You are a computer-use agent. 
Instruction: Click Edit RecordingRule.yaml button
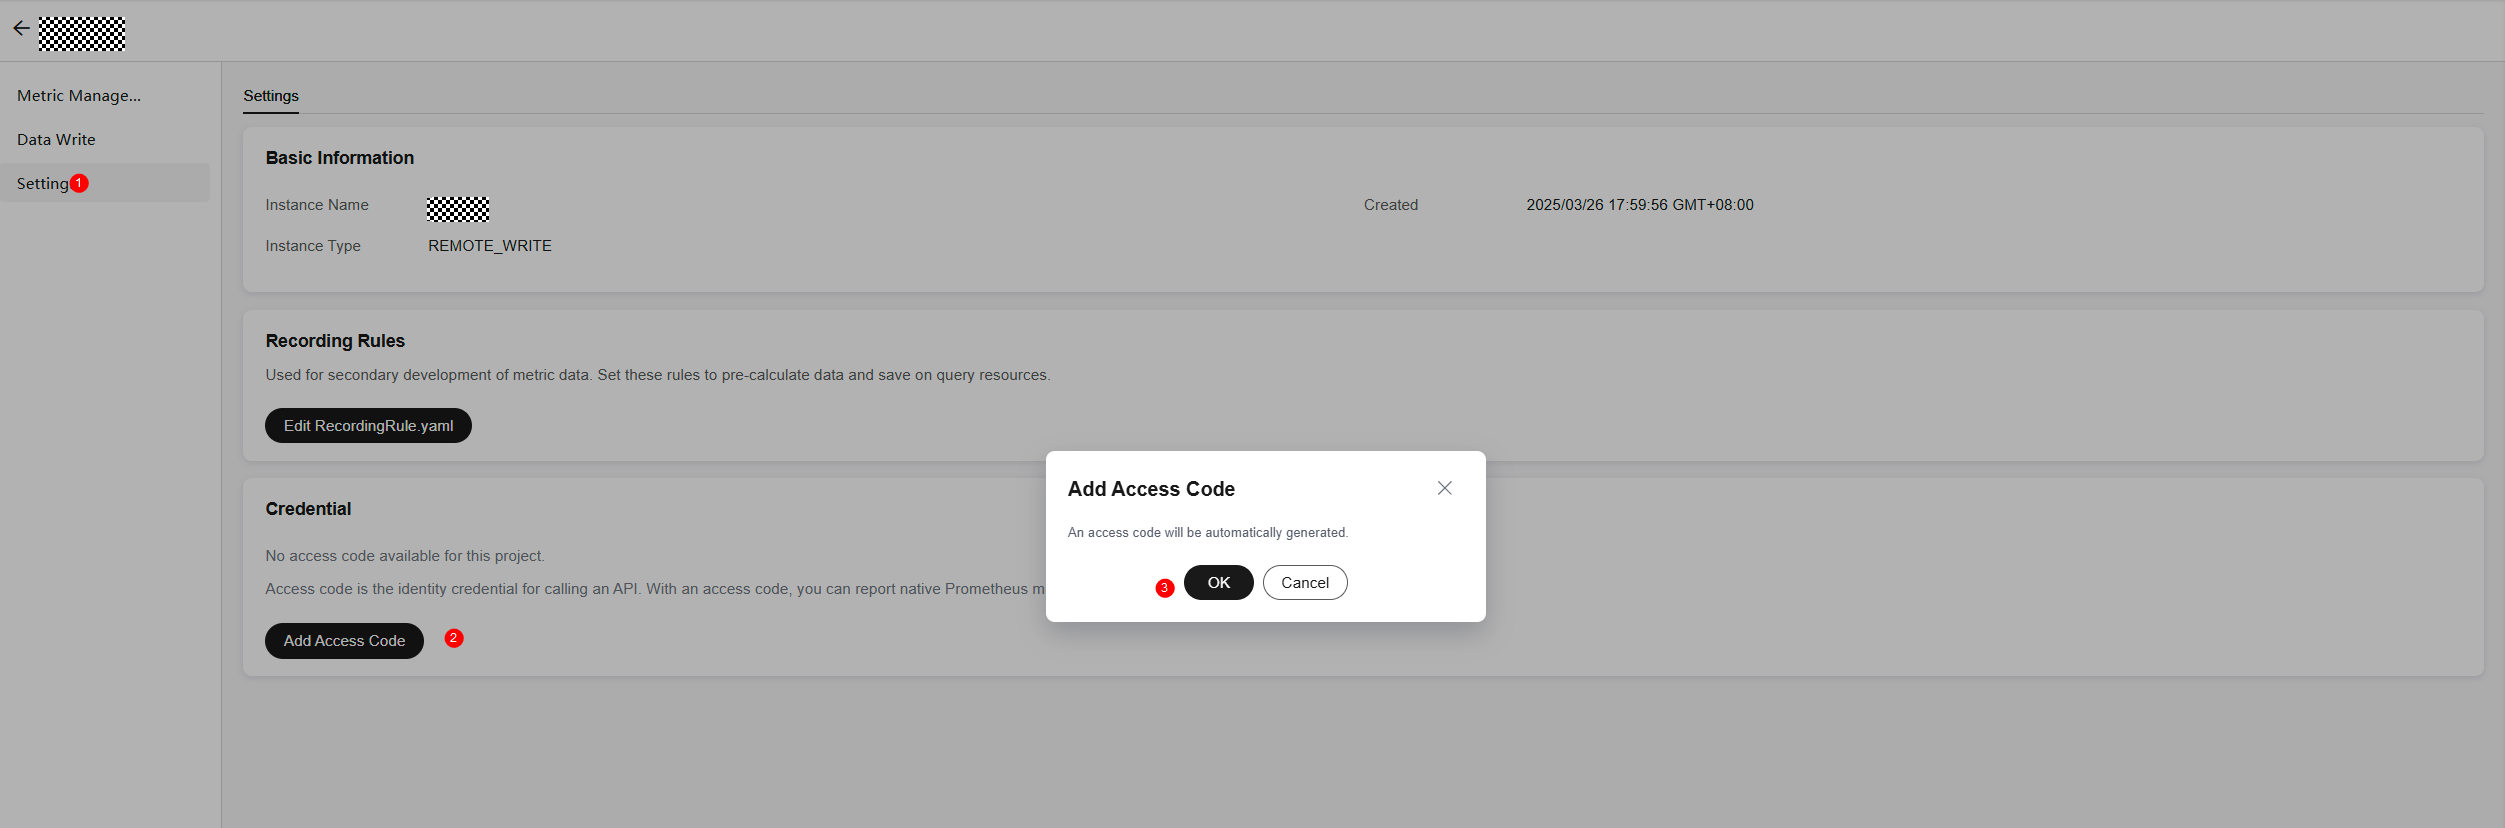coord(368,426)
